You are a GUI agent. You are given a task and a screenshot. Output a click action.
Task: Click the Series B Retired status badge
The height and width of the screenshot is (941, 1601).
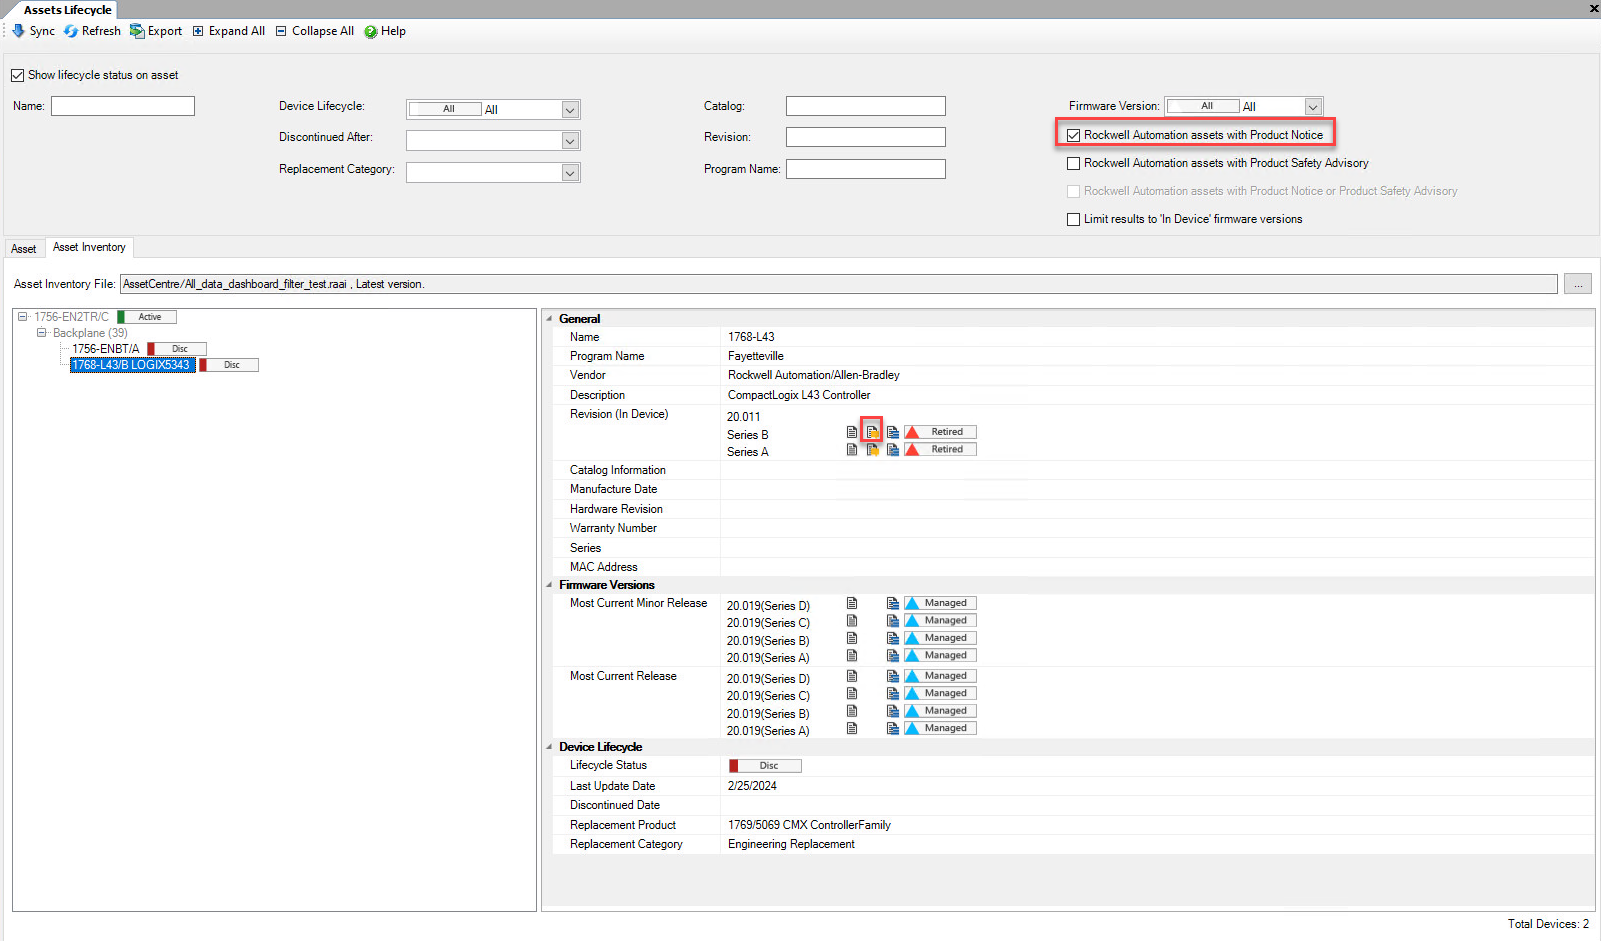tap(941, 432)
